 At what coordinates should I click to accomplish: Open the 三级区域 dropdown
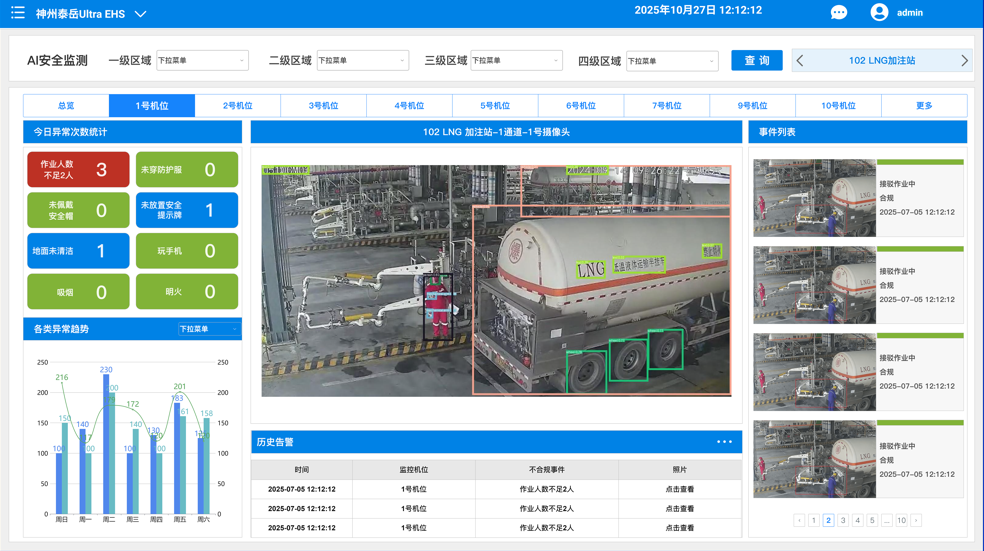(516, 61)
